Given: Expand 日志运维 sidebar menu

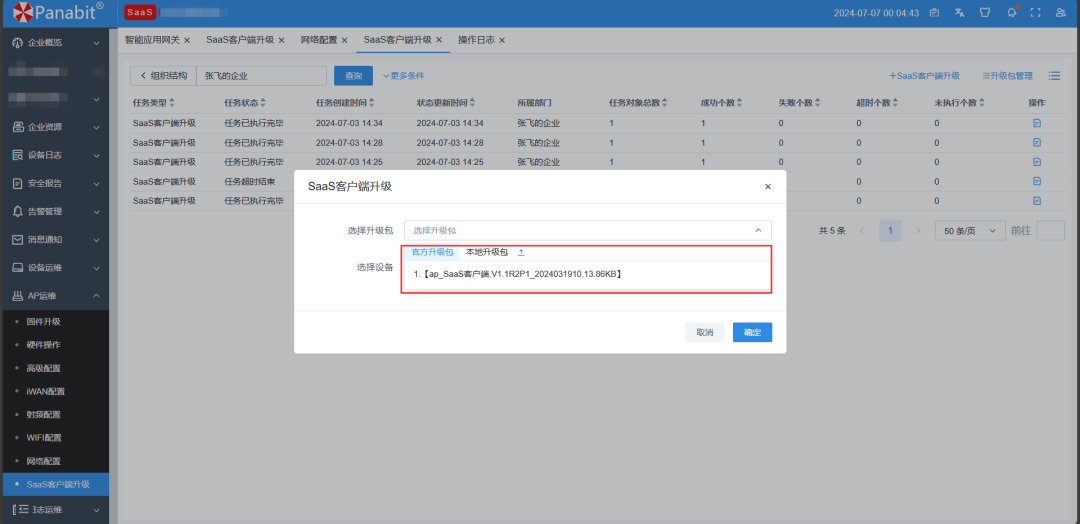Looking at the screenshot, I should point(54,510).
